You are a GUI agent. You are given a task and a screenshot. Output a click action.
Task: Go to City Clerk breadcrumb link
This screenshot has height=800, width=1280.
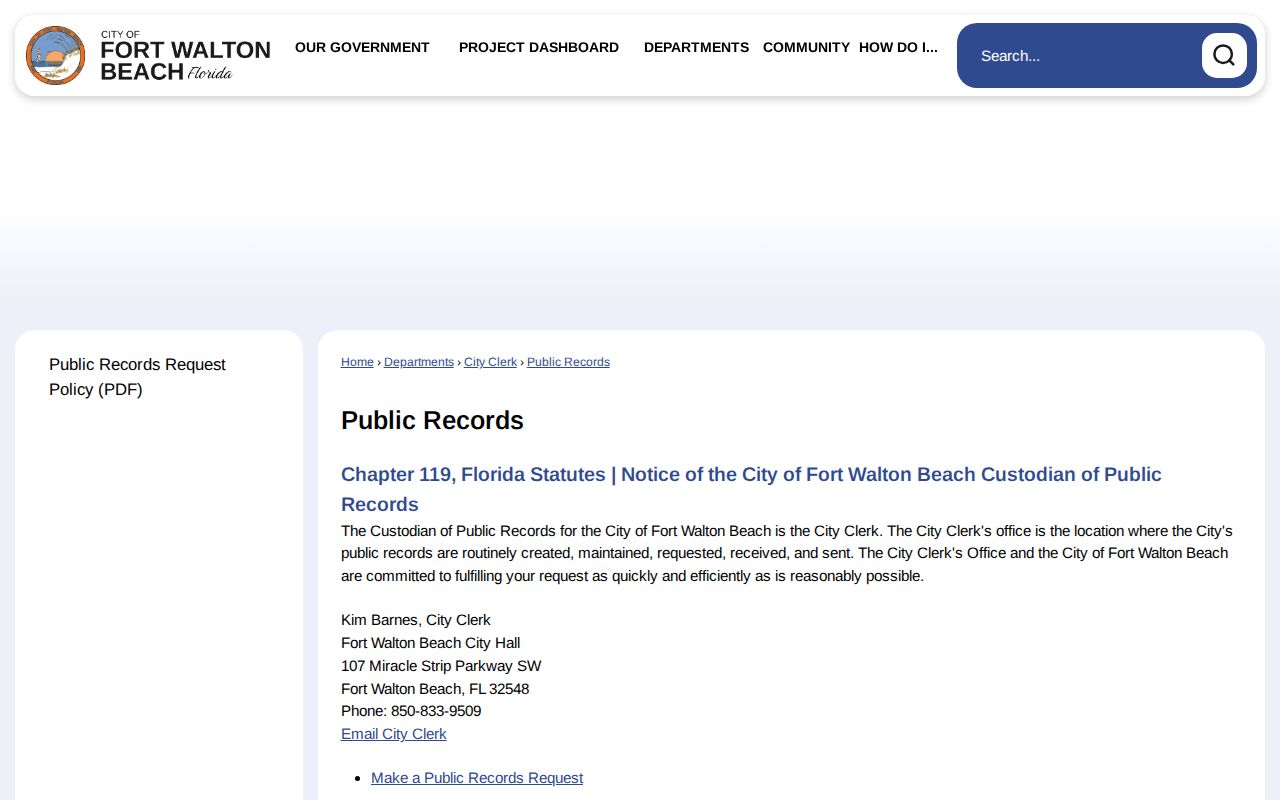(x=490, y=362)
